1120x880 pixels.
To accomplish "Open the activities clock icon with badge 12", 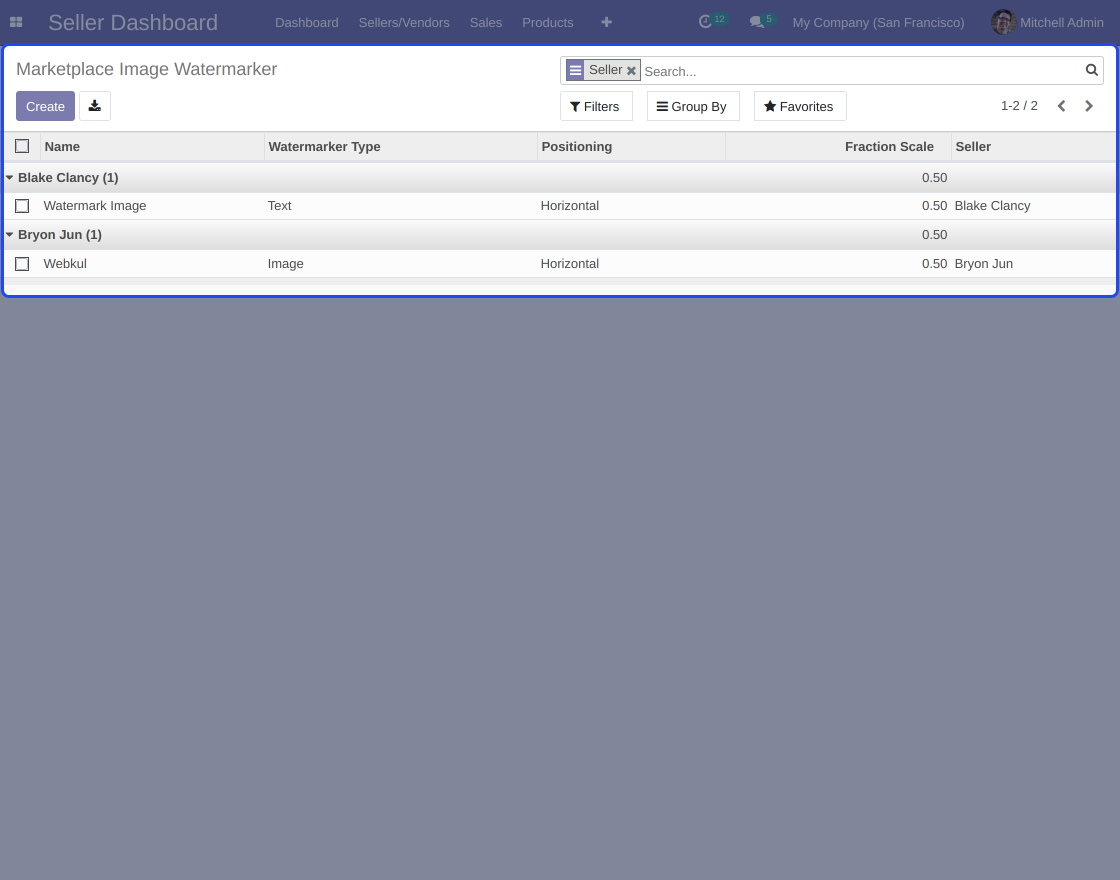I will (712, 21).
